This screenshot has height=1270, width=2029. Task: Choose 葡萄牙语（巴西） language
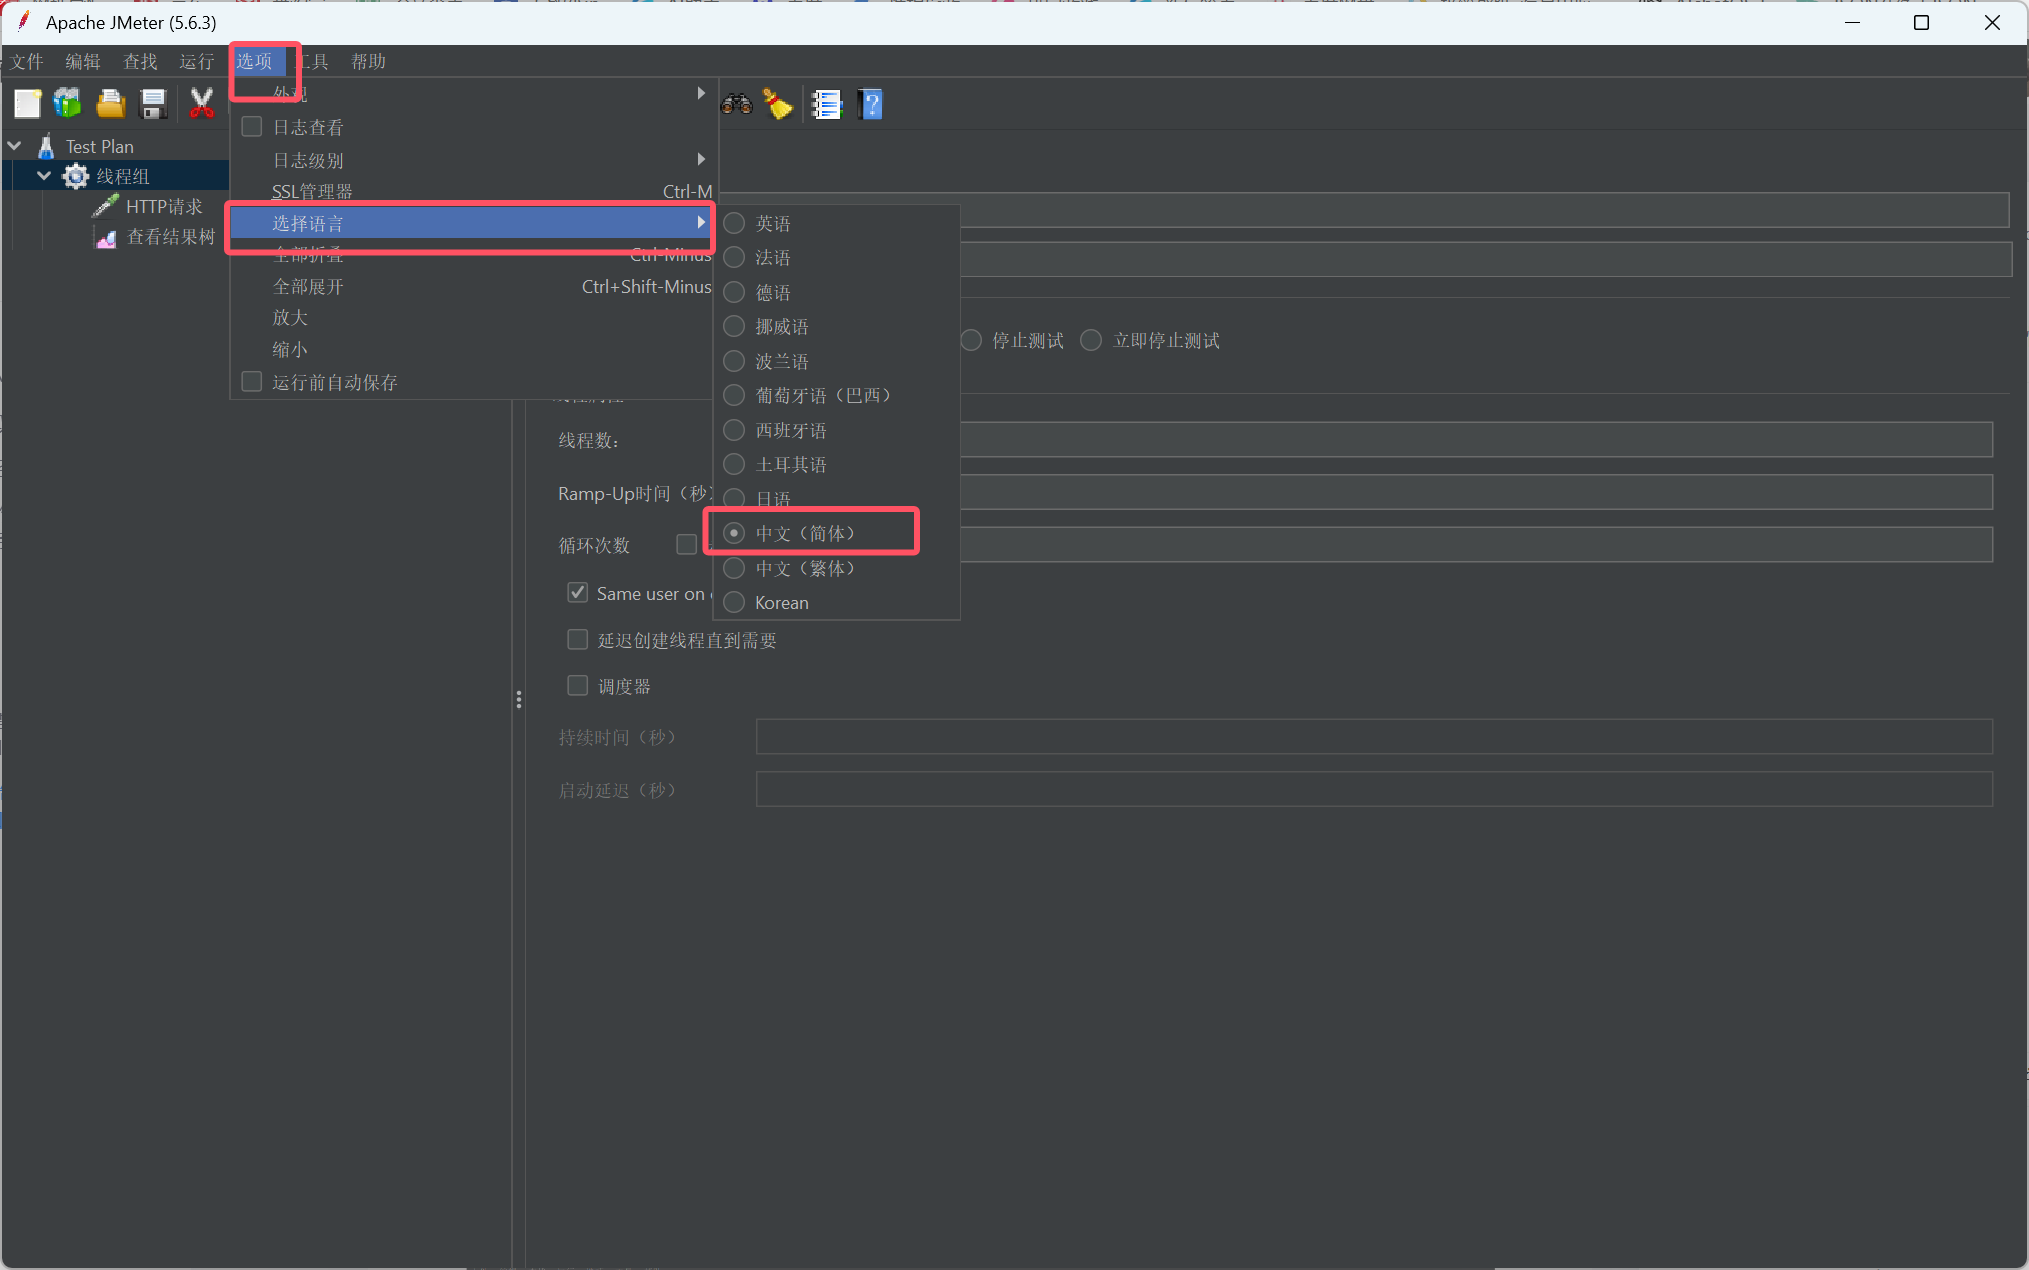tap(734, 395)
